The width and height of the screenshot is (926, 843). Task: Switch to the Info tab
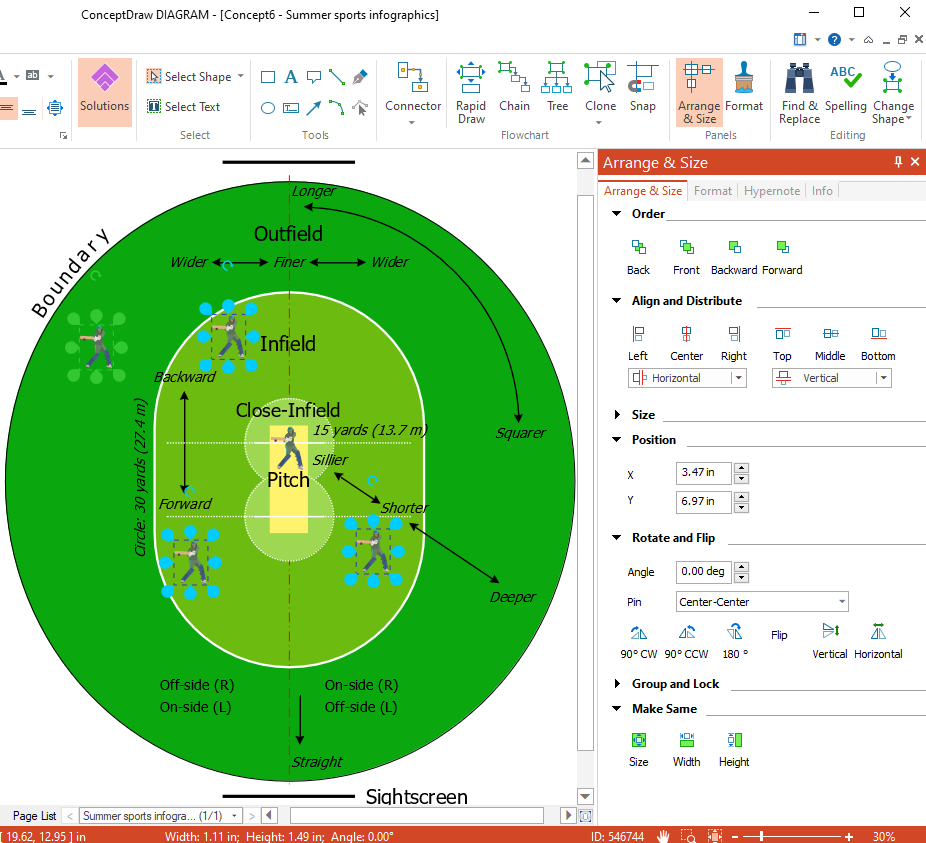822,191
